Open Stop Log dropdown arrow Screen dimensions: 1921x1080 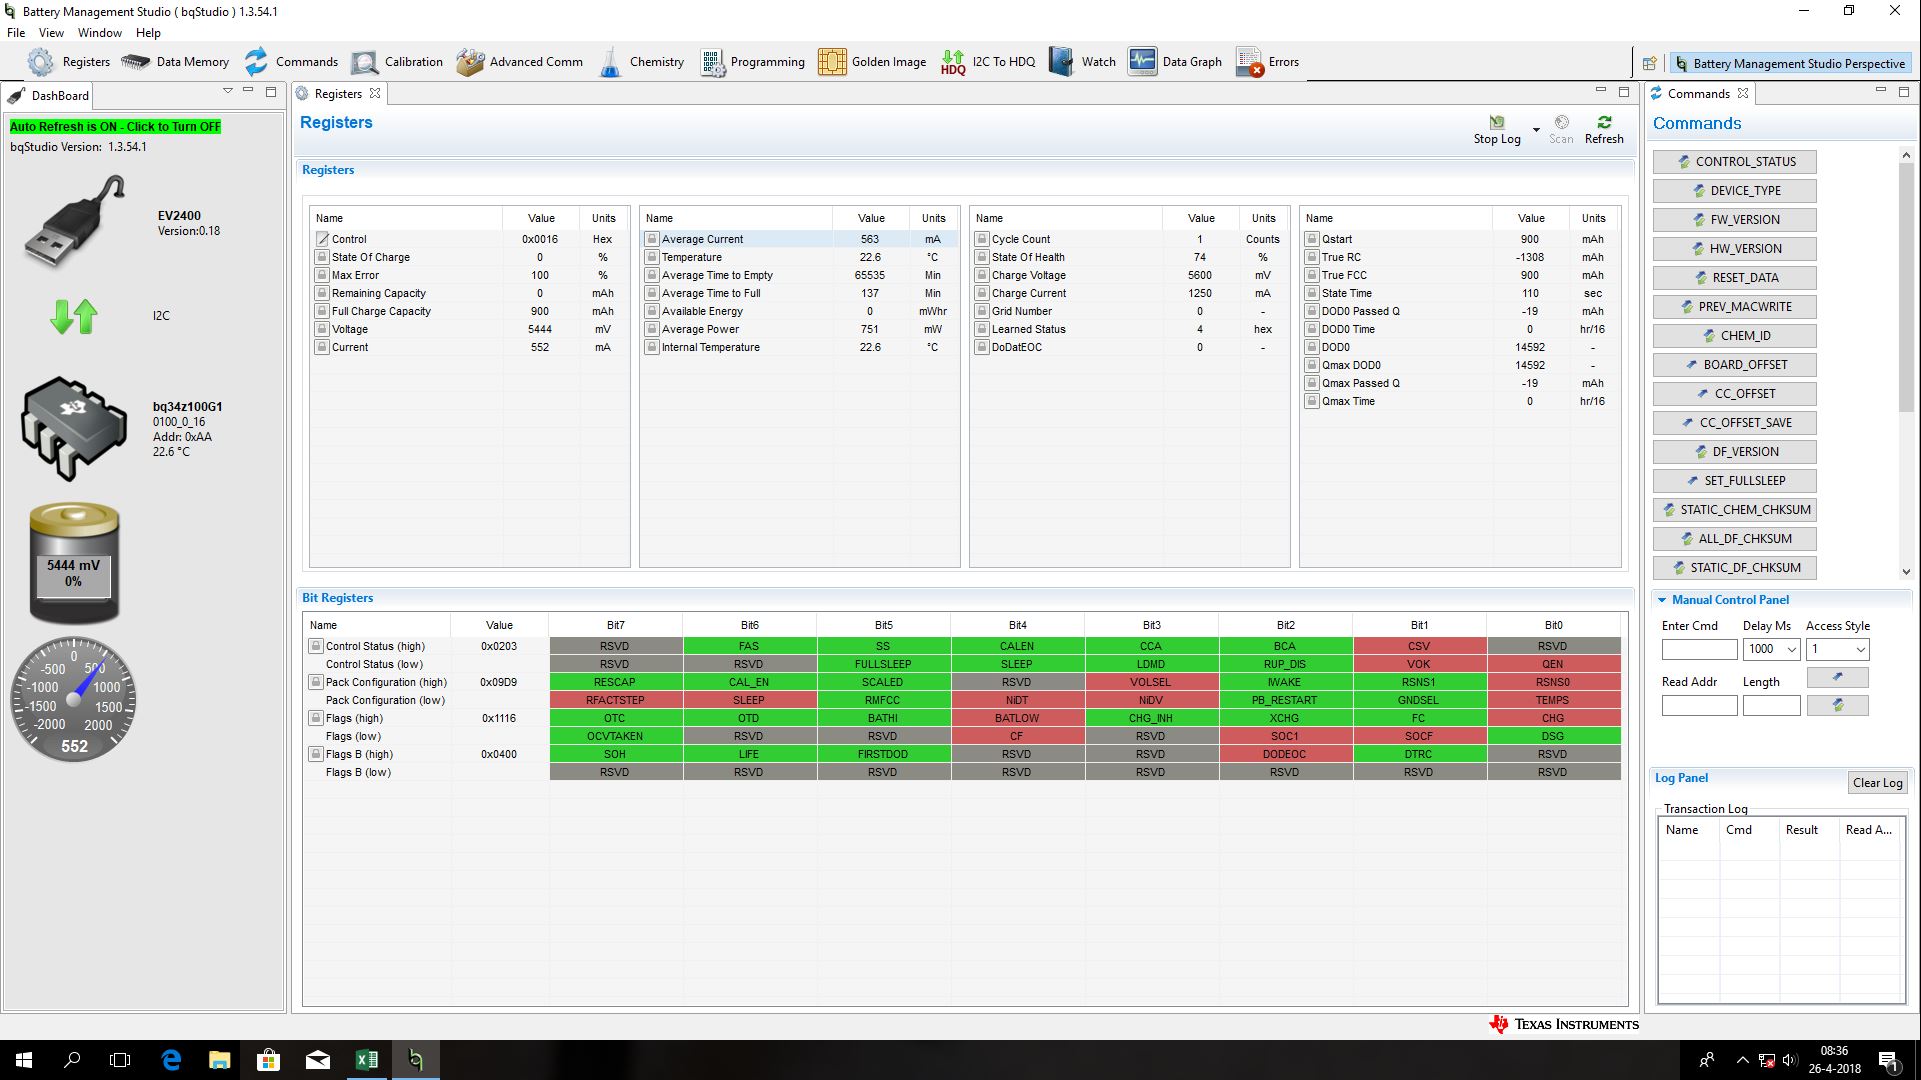coord(1536,129)
